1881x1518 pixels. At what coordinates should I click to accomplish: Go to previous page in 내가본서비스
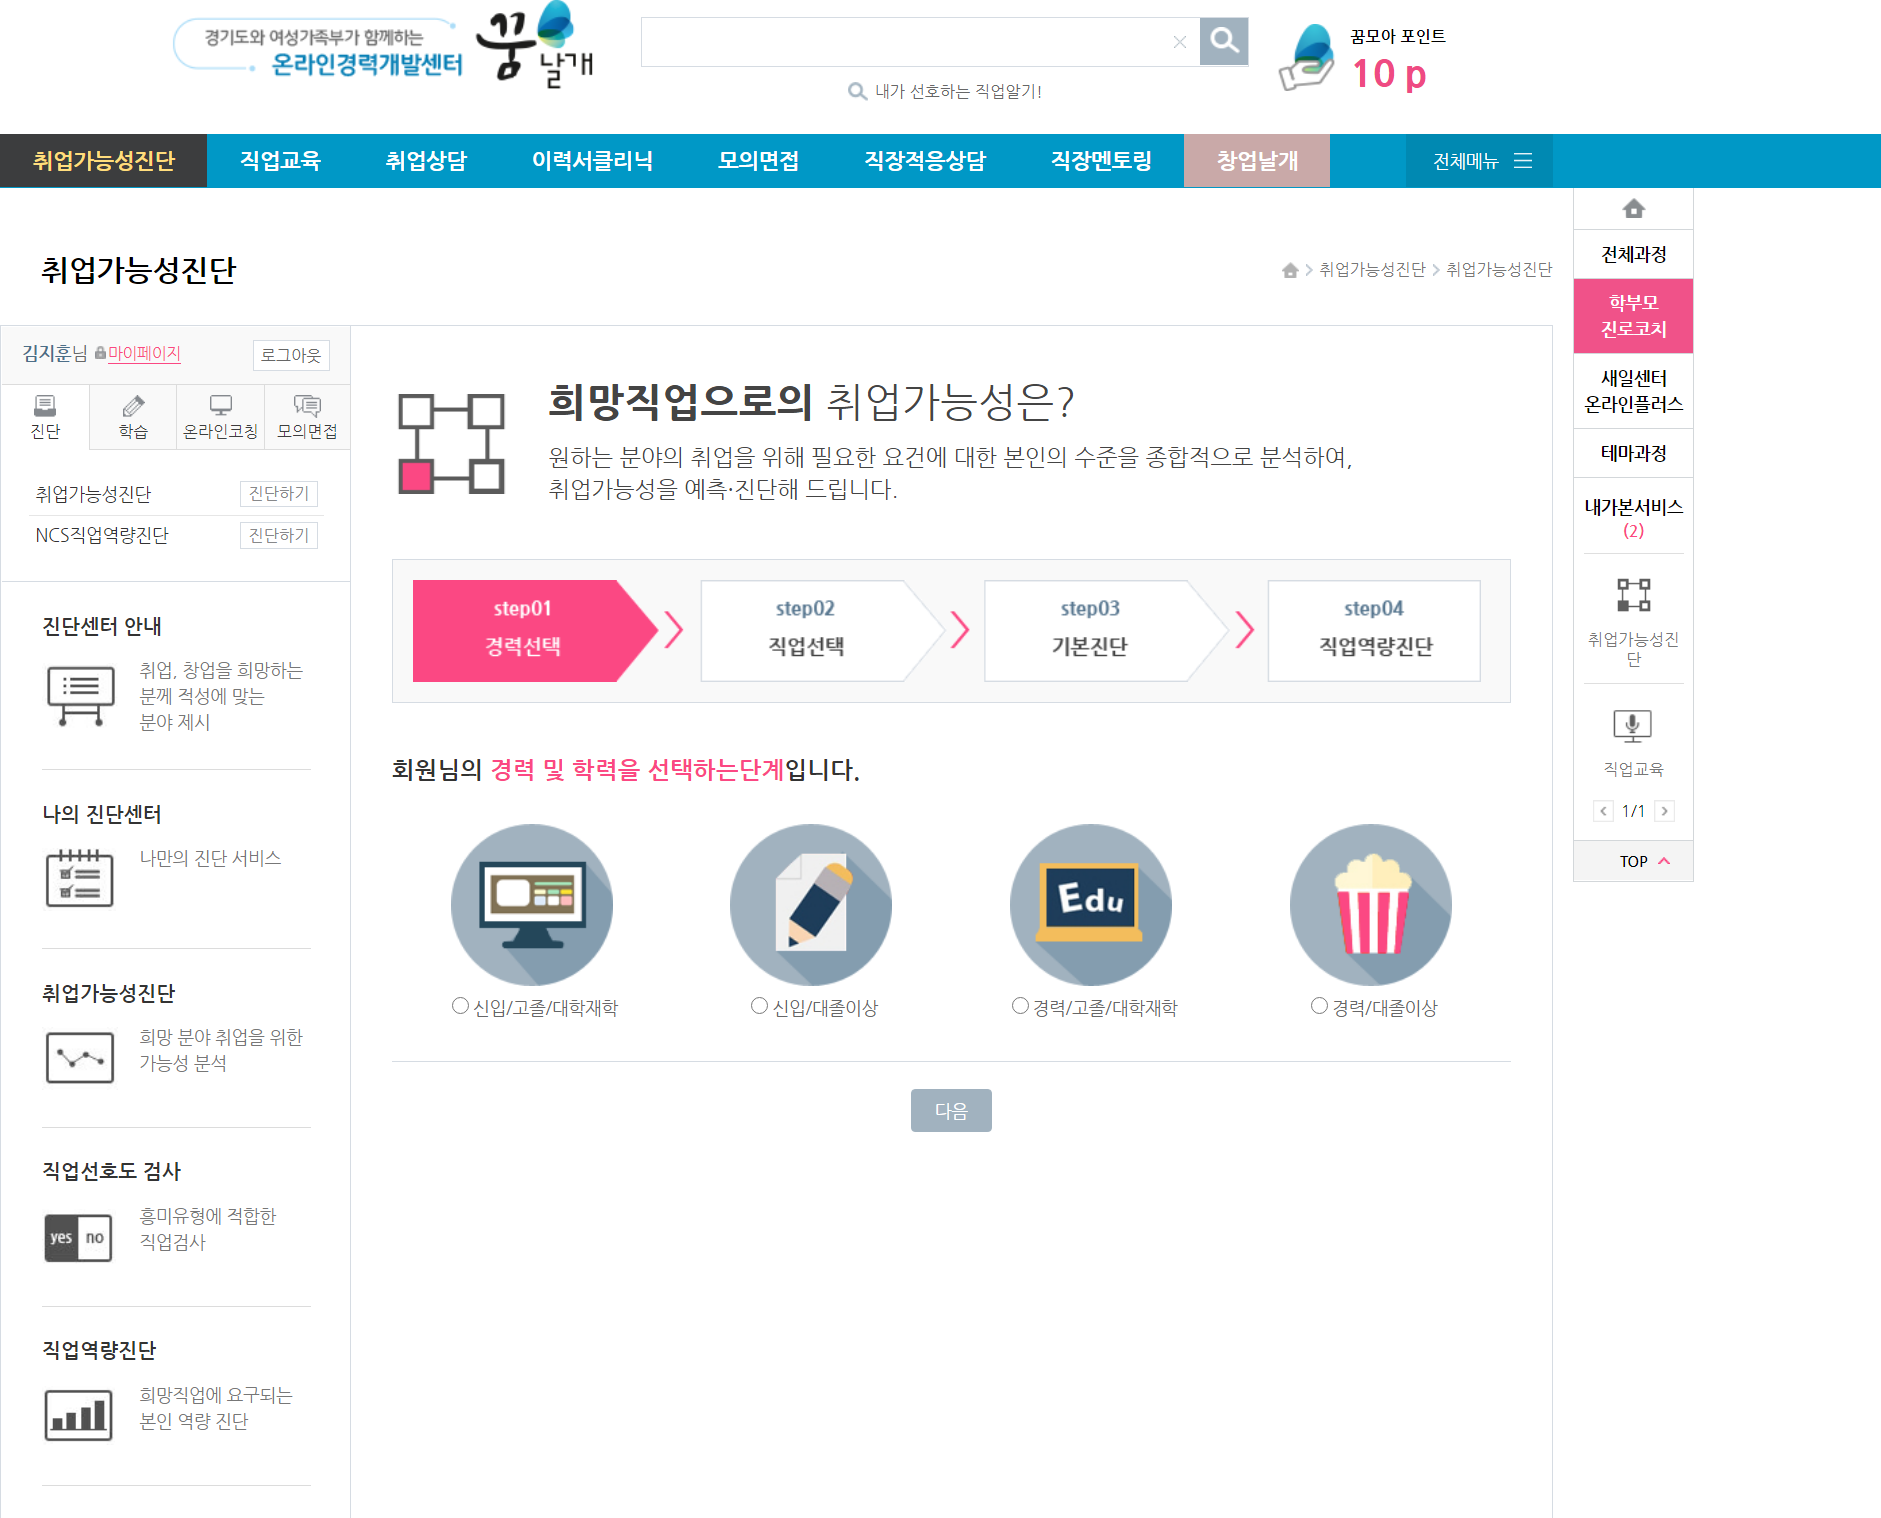1603,811
